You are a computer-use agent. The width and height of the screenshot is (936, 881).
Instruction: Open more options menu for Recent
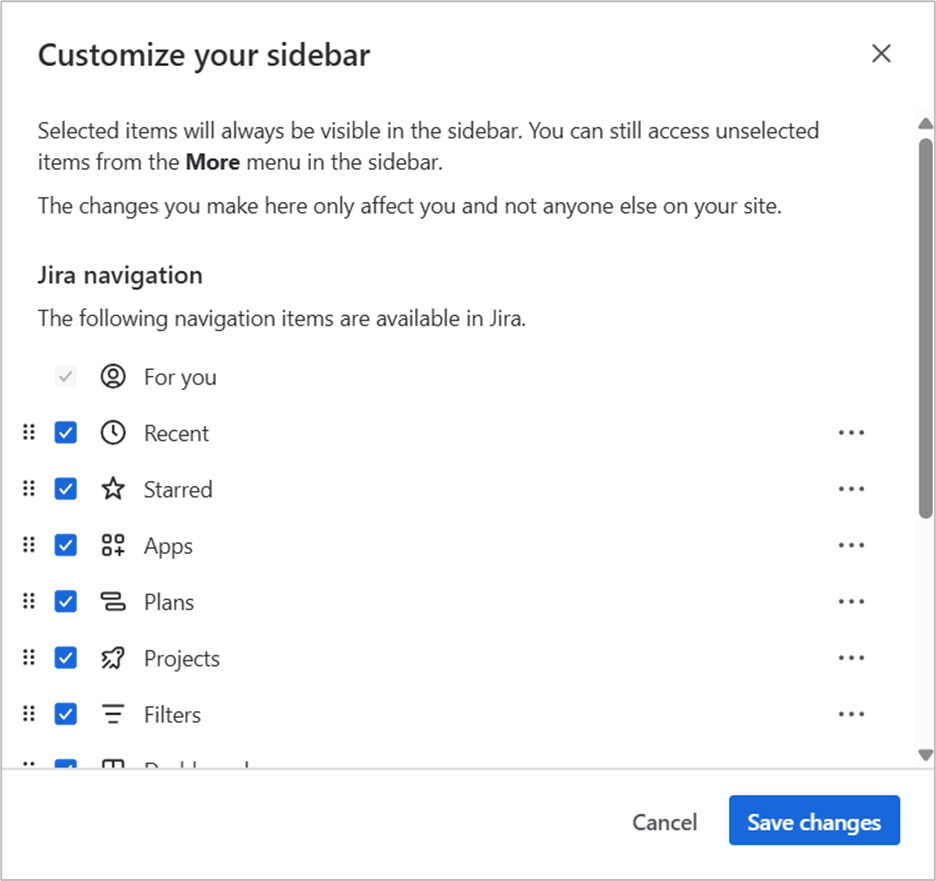pyautogui.click(x=851, y=433)
